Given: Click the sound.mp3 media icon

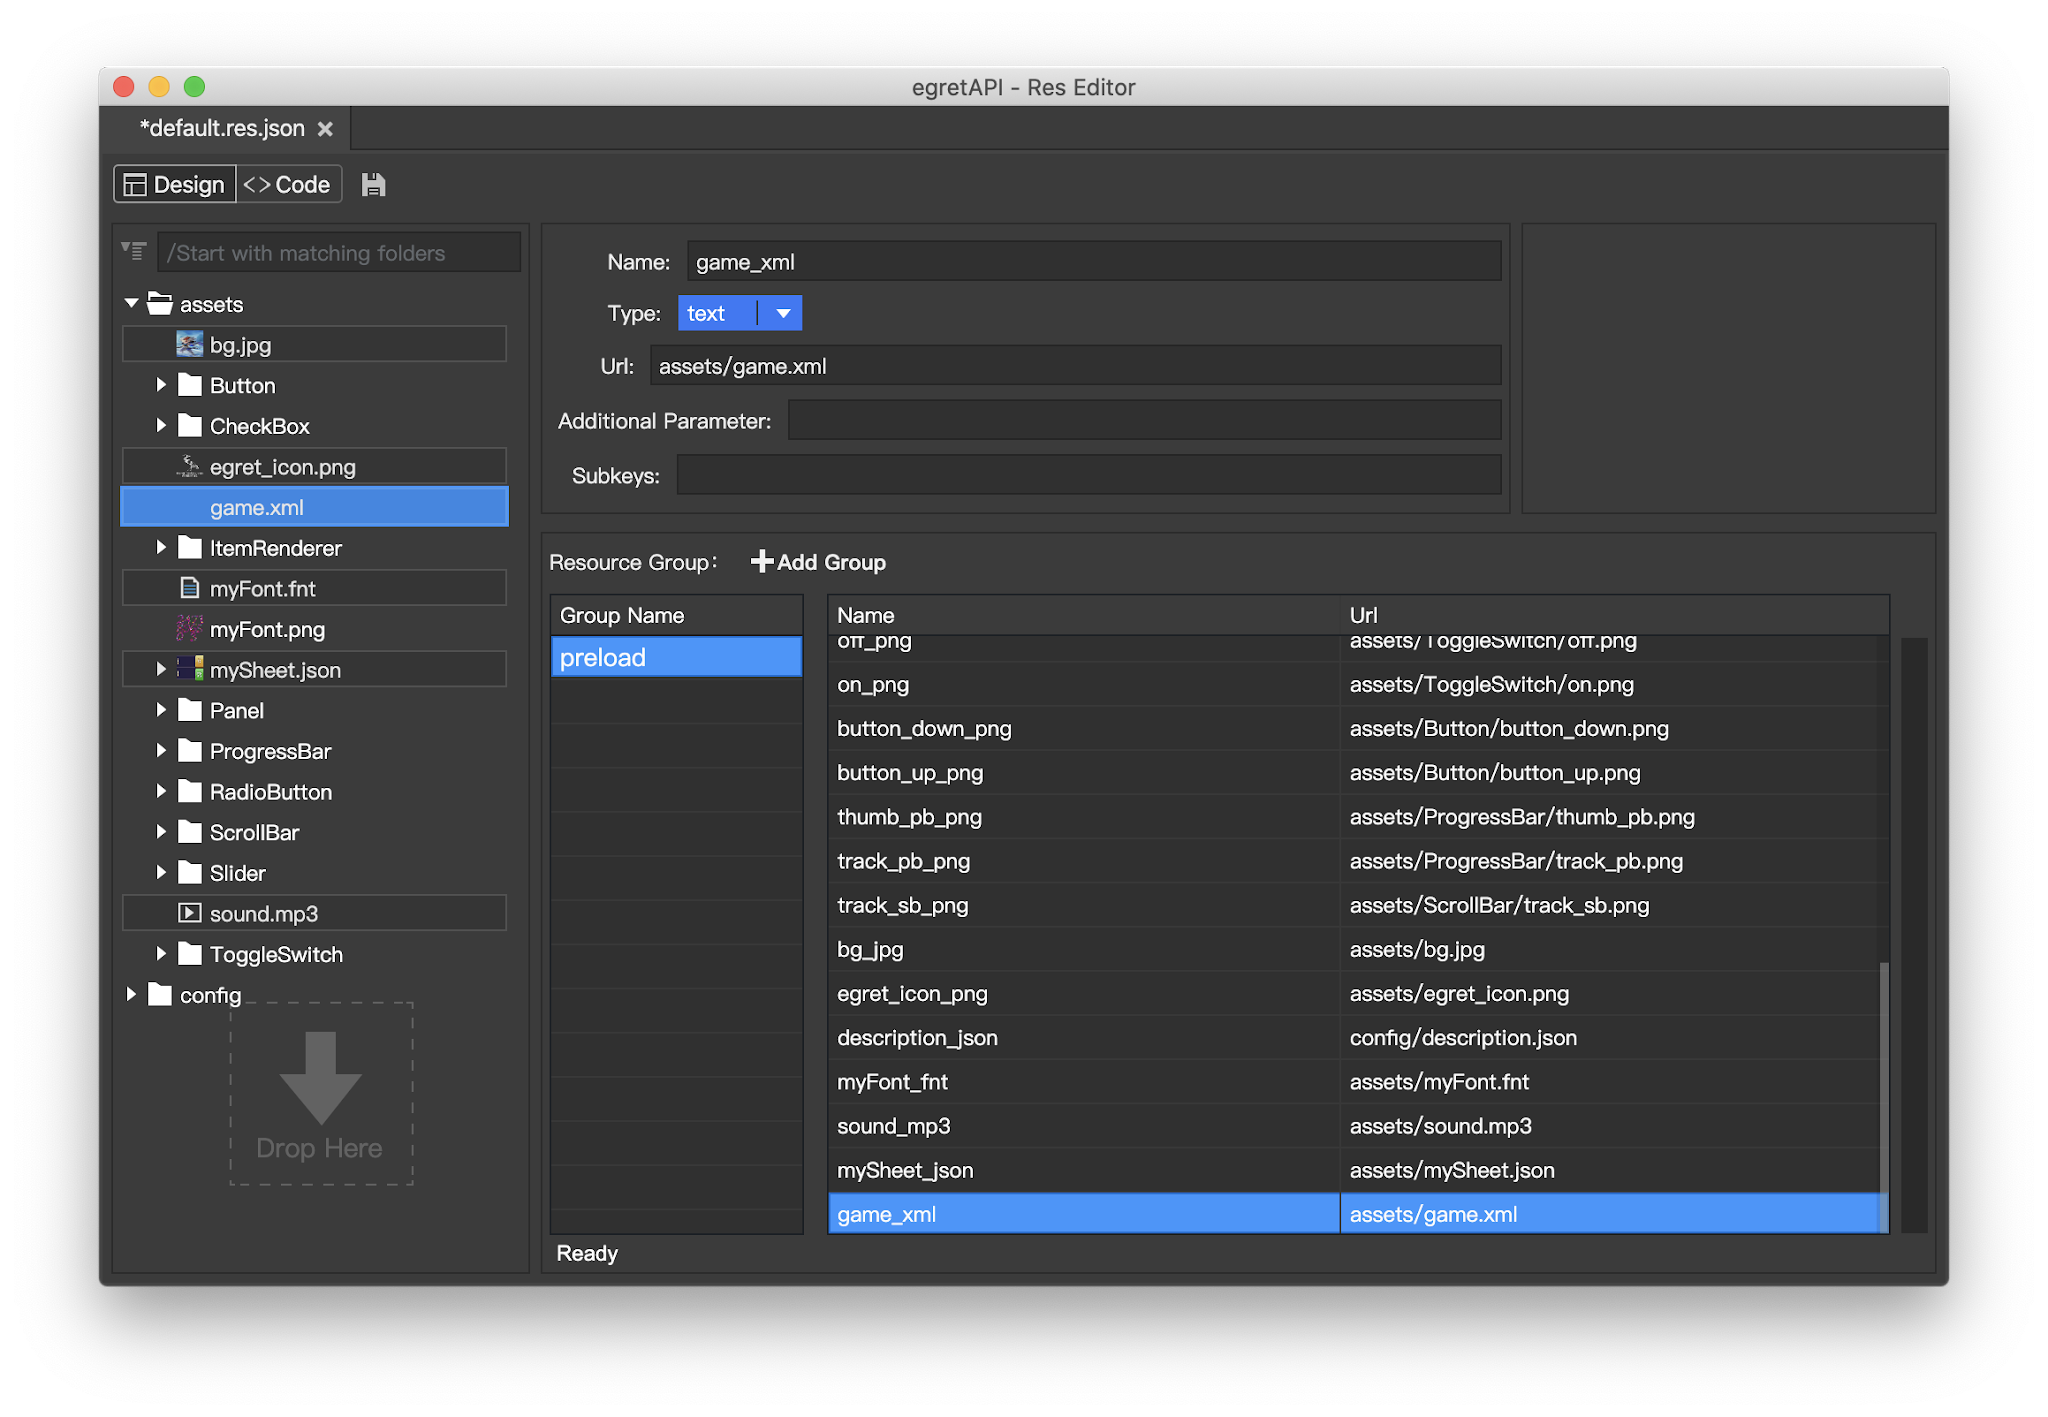Looking at the screenshot, I should pos(188,912).
